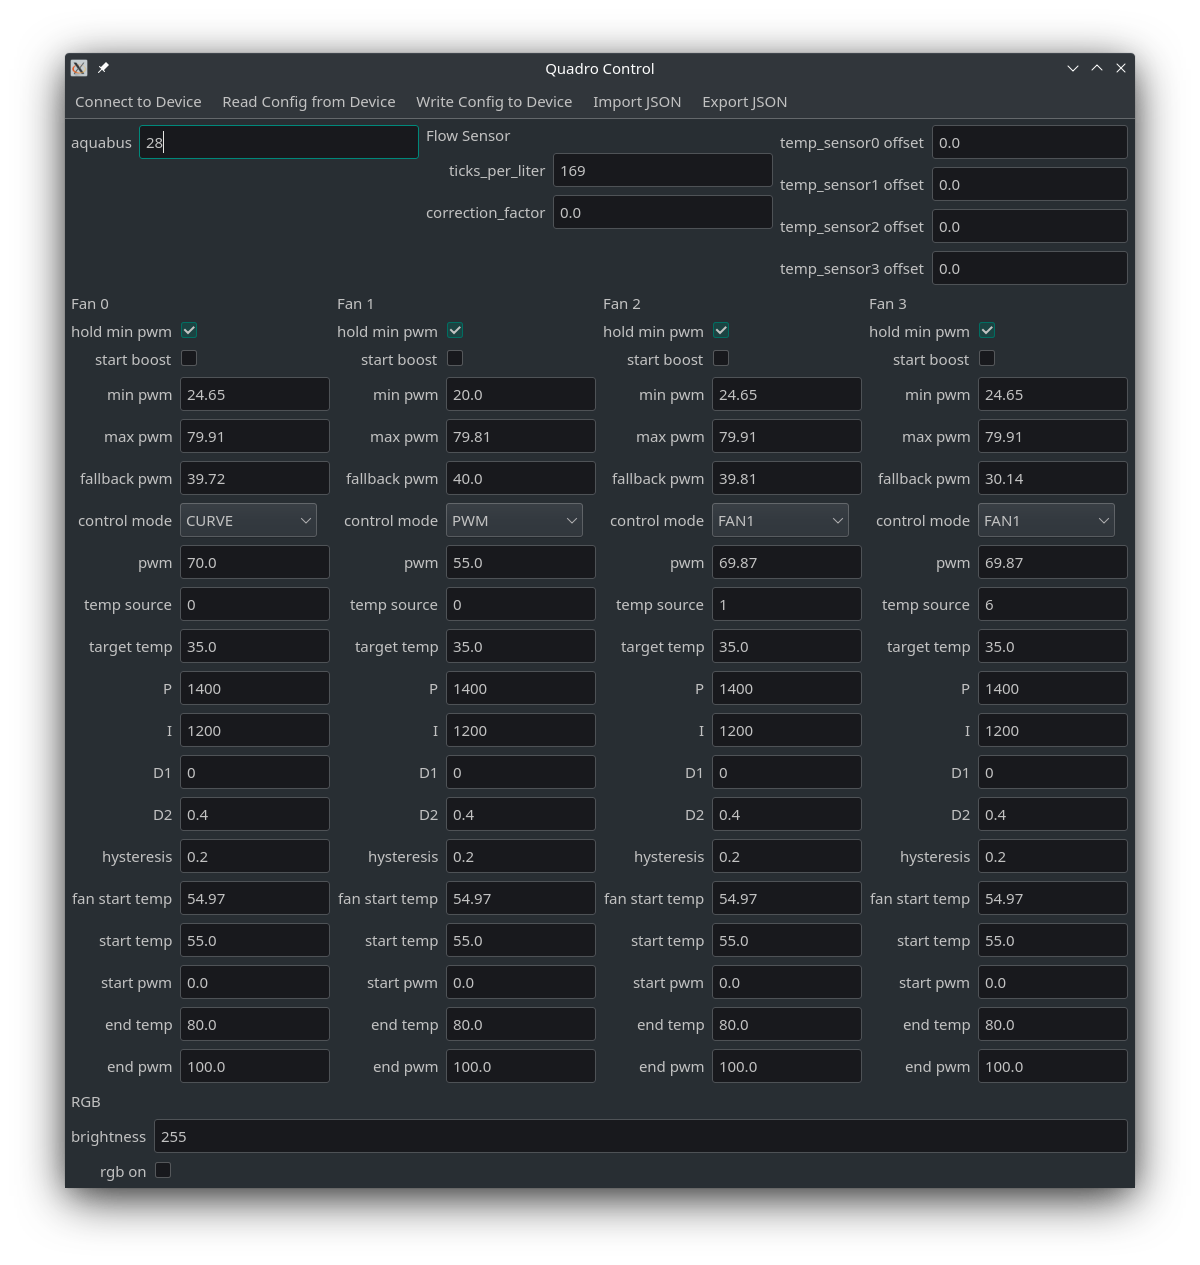Open Fan 0 control mode dropdown showing CURVE

(248, 521)
